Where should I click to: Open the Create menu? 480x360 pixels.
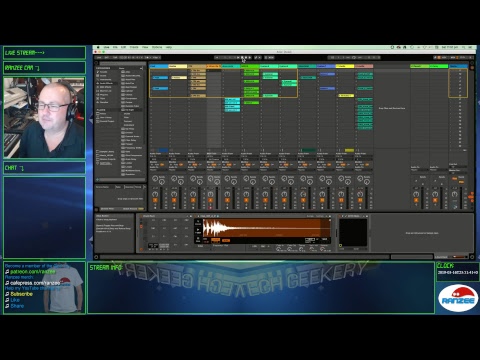pyautogui.click(x=134, y=47)
